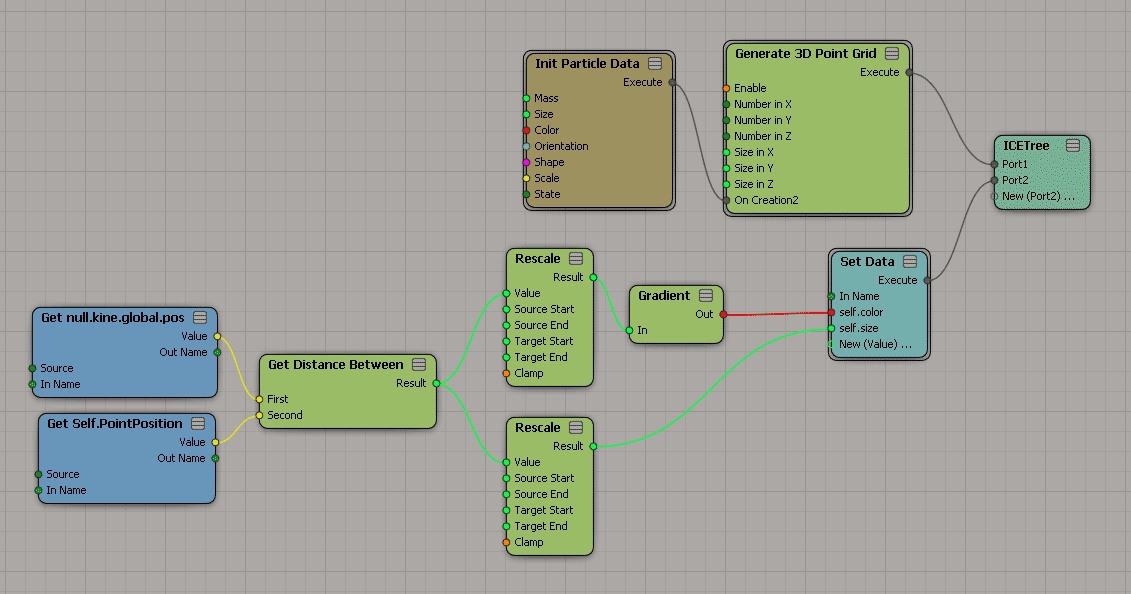
Task: Click the Clamp port on upper Rescale
Action: point(506,373)
